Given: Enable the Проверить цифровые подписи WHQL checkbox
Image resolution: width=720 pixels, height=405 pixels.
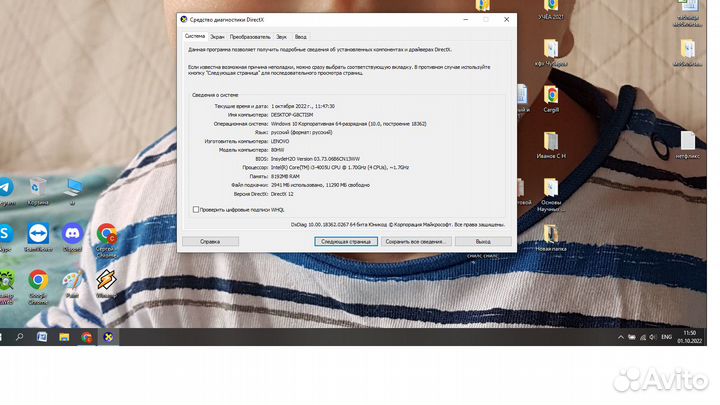Looking at the screenshot, I should 196,209.
